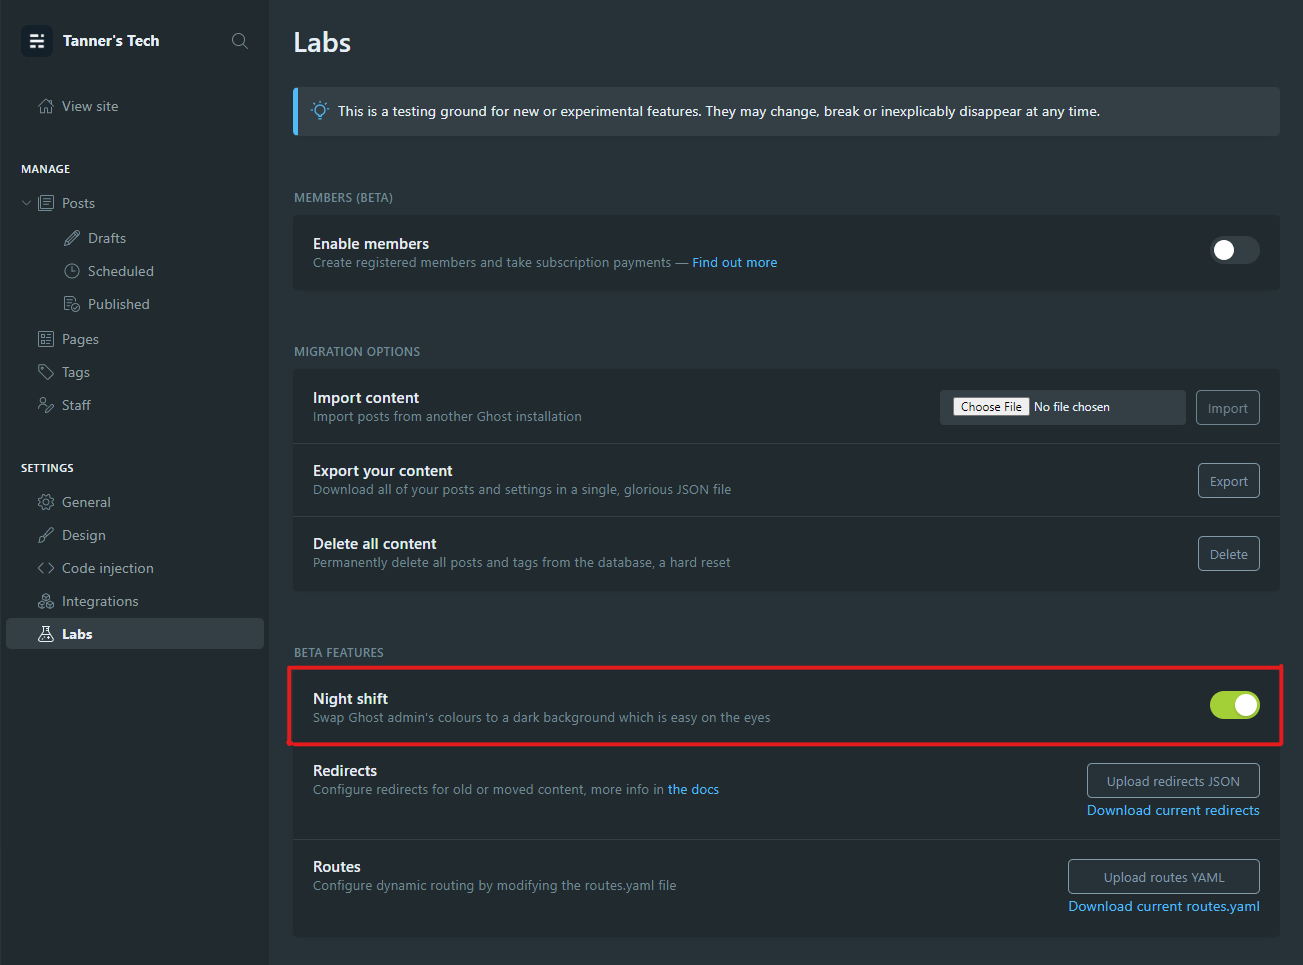Open Integrations settings
Image resolution: width=1303 pixels, height=965 pixels.
[x=100, y=601]
